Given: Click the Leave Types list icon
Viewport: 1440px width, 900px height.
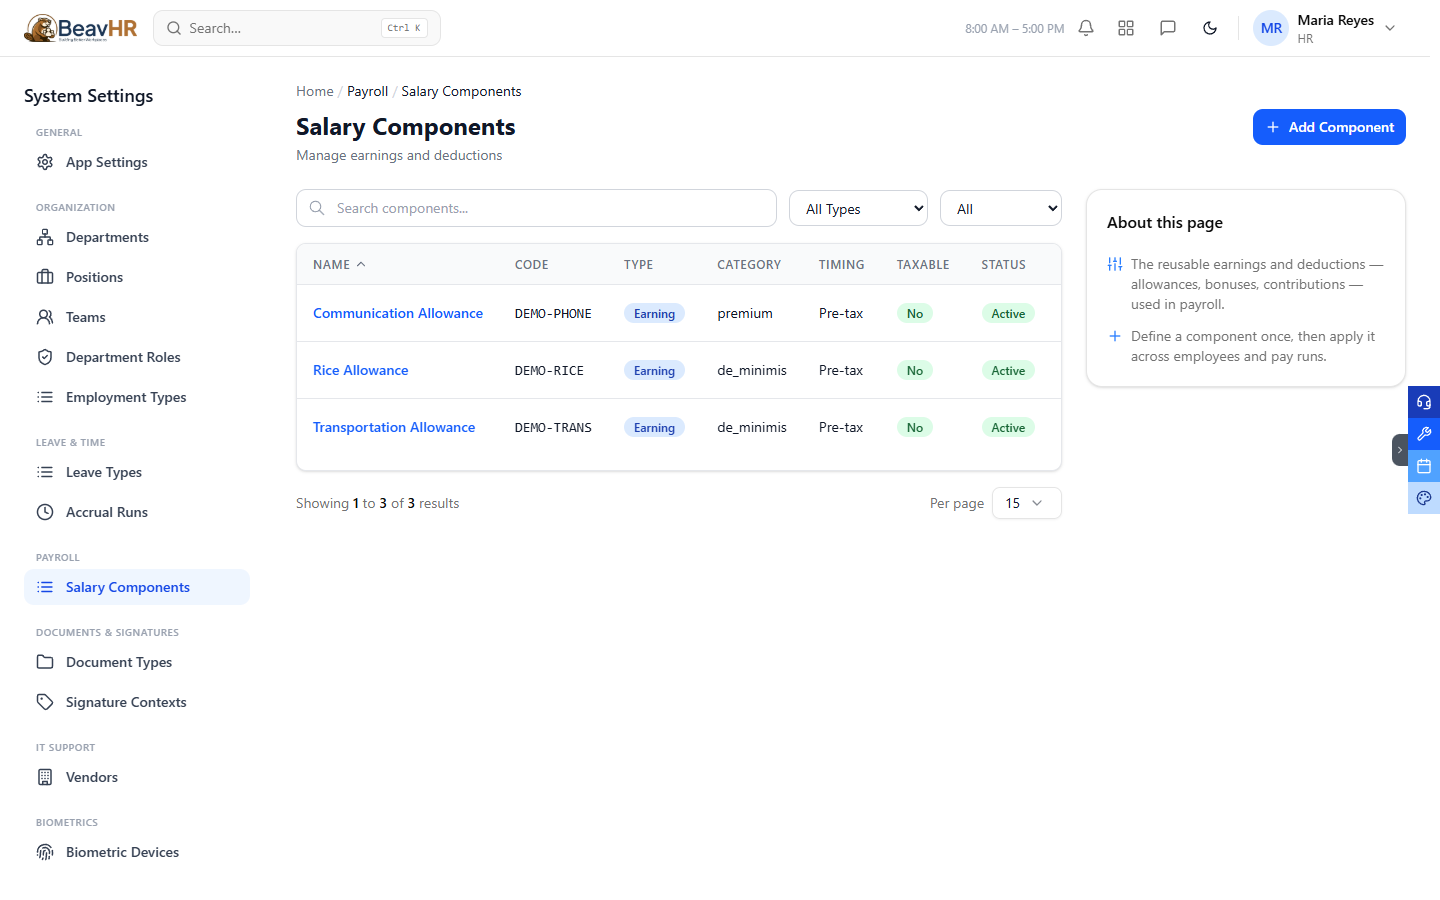Looking at the screenshot, I should click(45, 472).
